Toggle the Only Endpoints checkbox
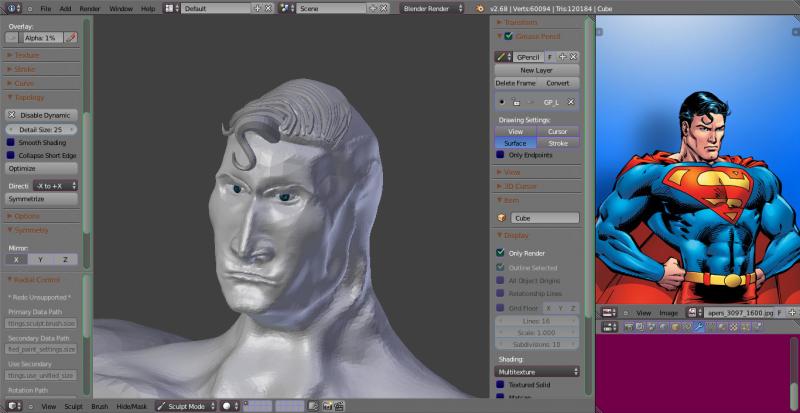The image size is (800, 413). (x=501, y=155)
